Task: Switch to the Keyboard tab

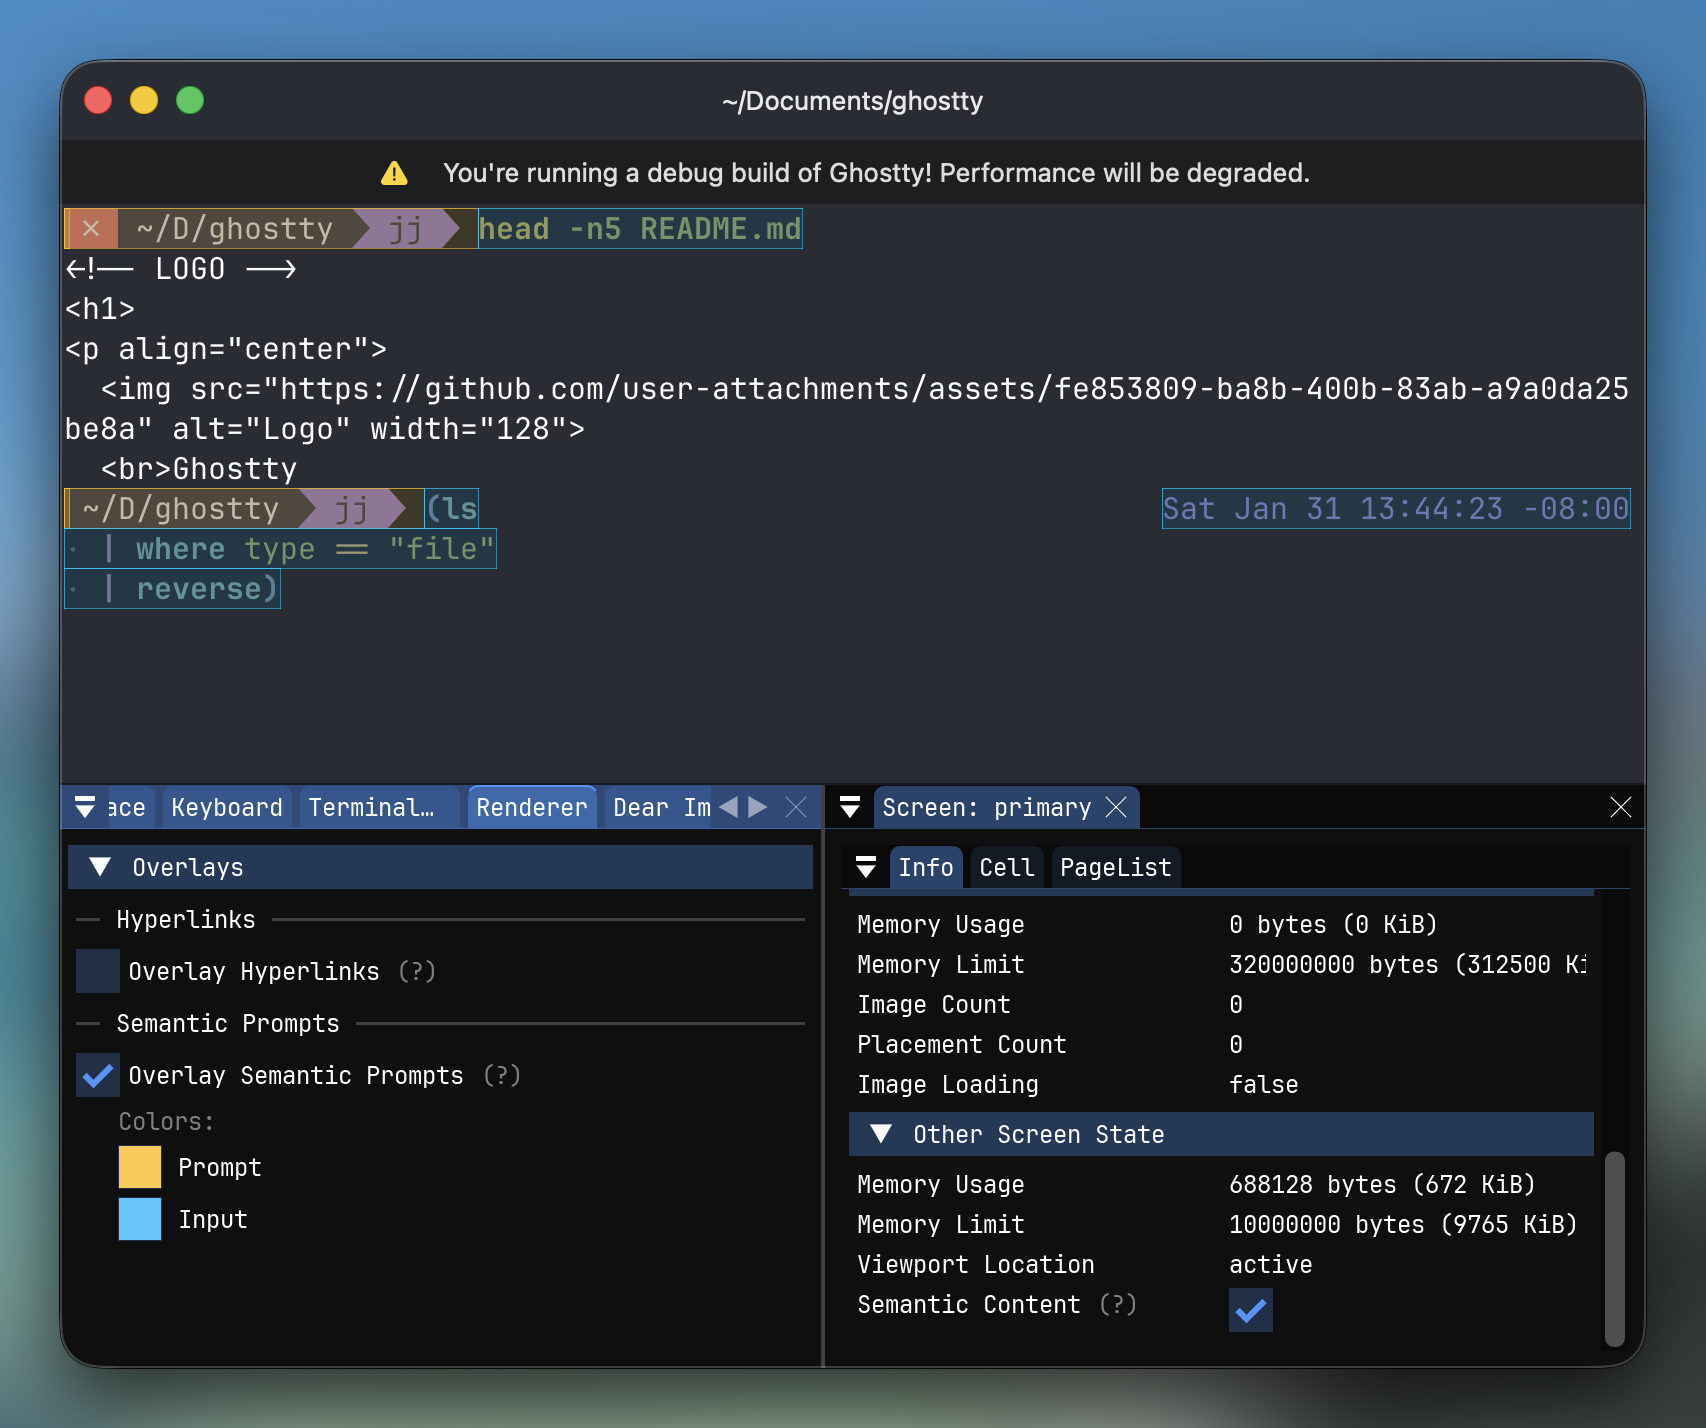Action: [227, 807]
